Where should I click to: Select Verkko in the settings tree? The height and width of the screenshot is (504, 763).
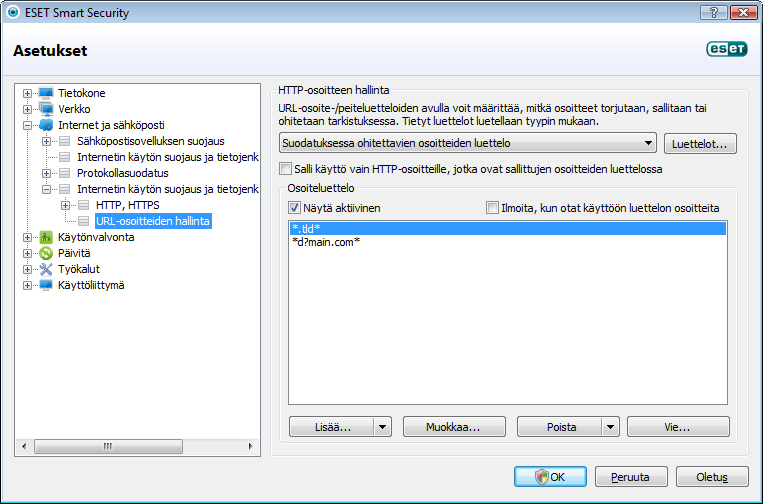click(74, 109)
